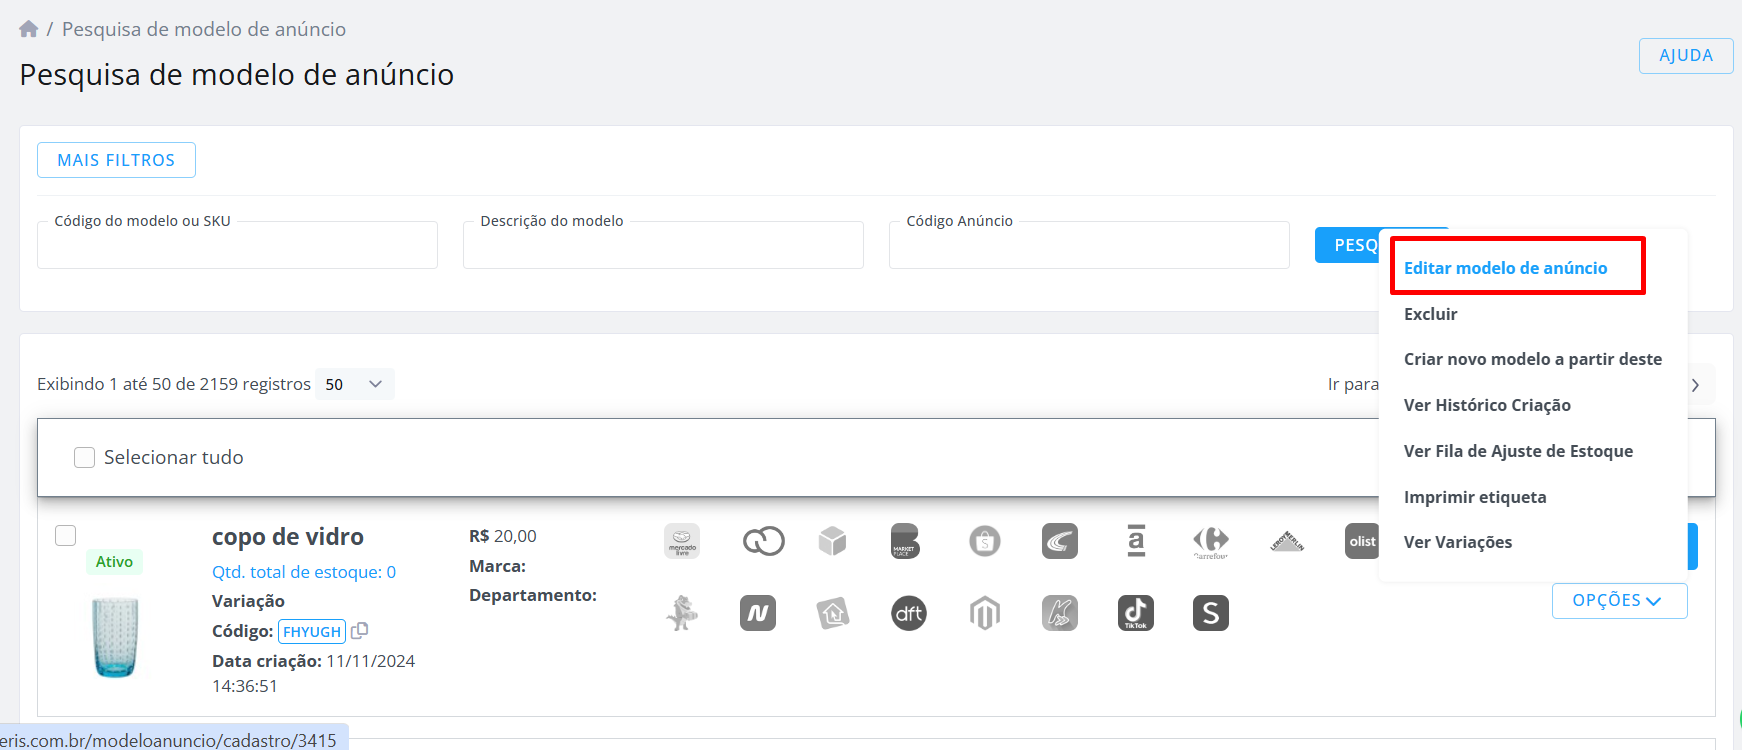The width and height of the screenshot is (1742, 750).
Task: Open the copo de vidro product link
Action: pyautogui.click(x=288, y=537)
